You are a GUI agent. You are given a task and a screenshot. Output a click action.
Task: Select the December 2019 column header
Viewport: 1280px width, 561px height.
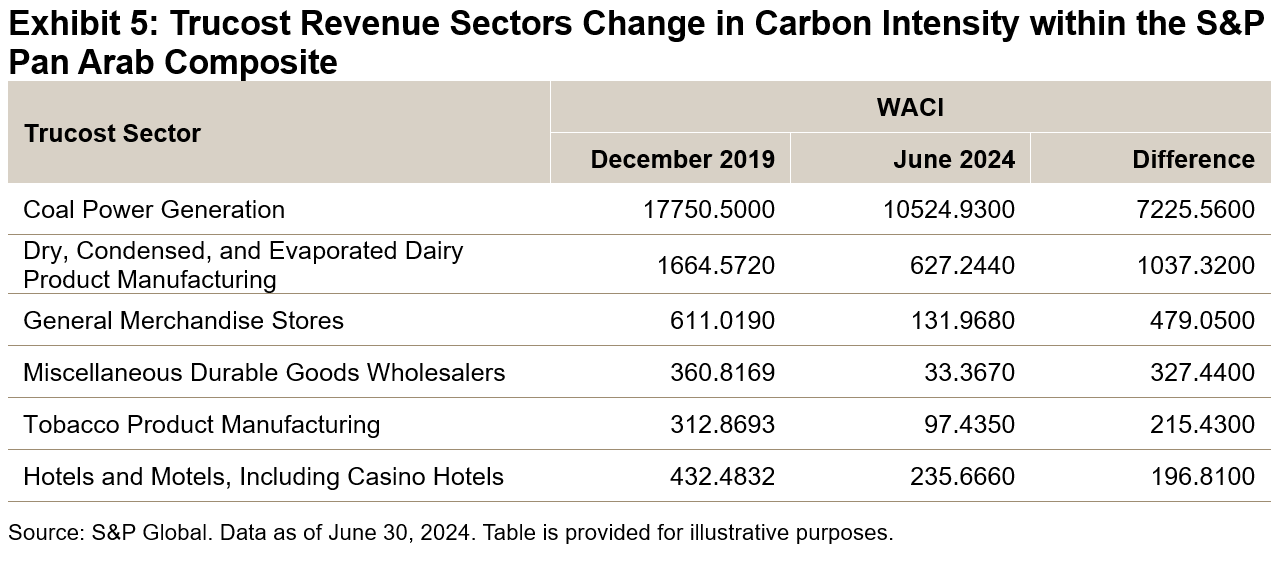tap(682, 159)
